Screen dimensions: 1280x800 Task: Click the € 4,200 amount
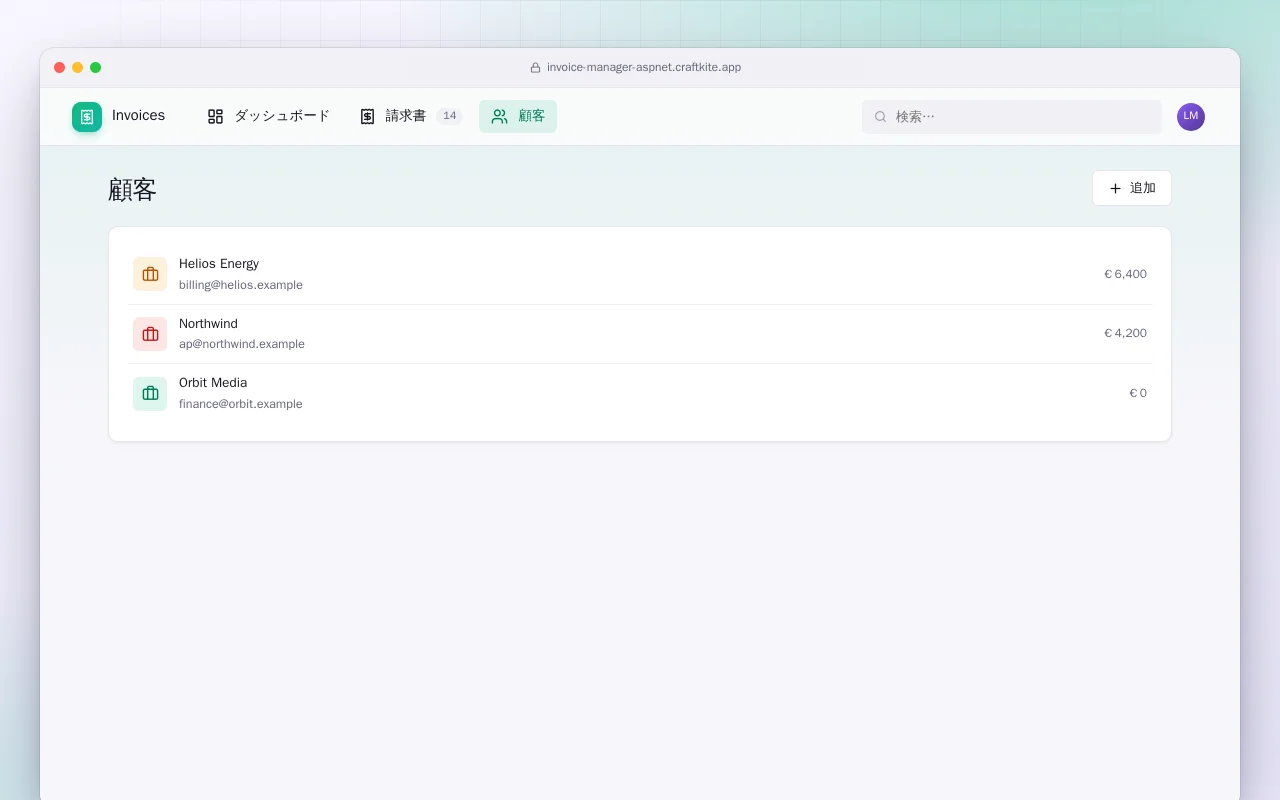point(1125,333)
